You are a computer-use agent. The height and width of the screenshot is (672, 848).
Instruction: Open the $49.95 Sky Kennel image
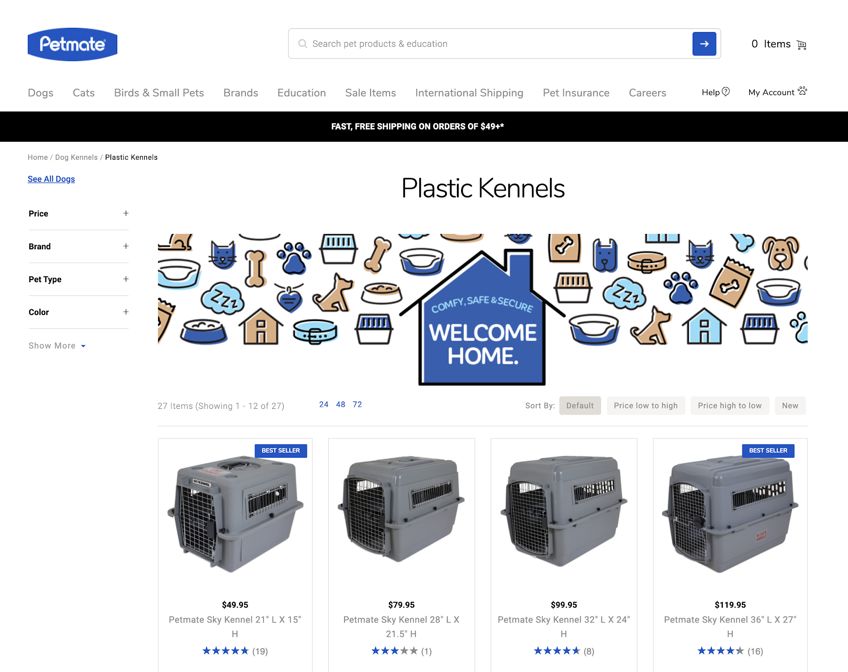(235, 514)
